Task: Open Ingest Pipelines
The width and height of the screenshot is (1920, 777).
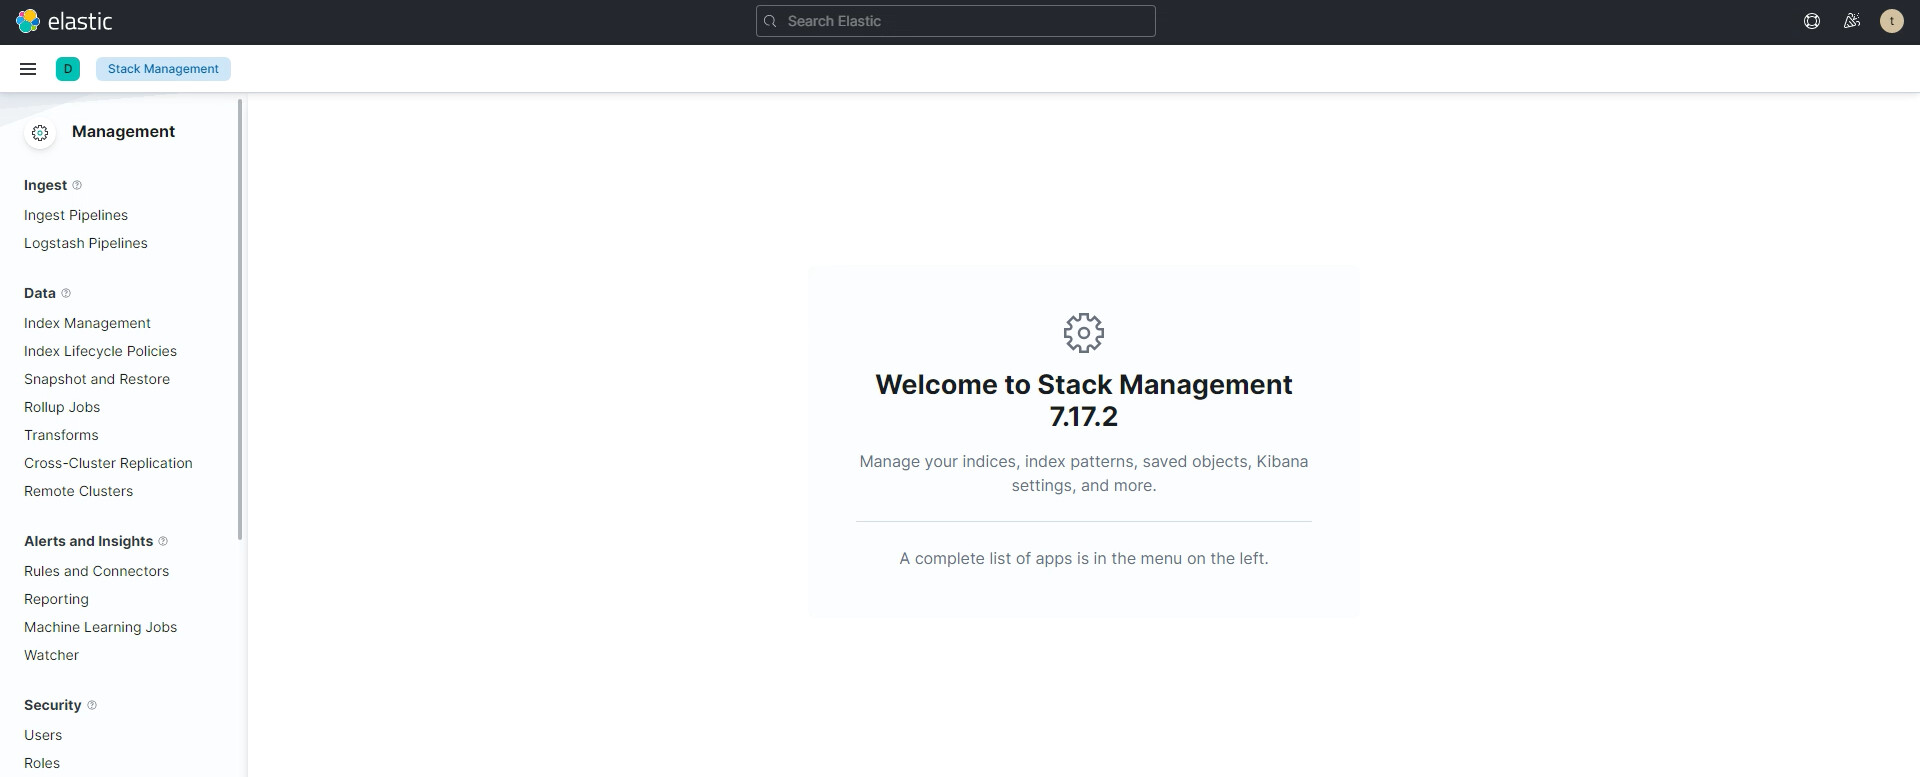Action: (76, 215)
